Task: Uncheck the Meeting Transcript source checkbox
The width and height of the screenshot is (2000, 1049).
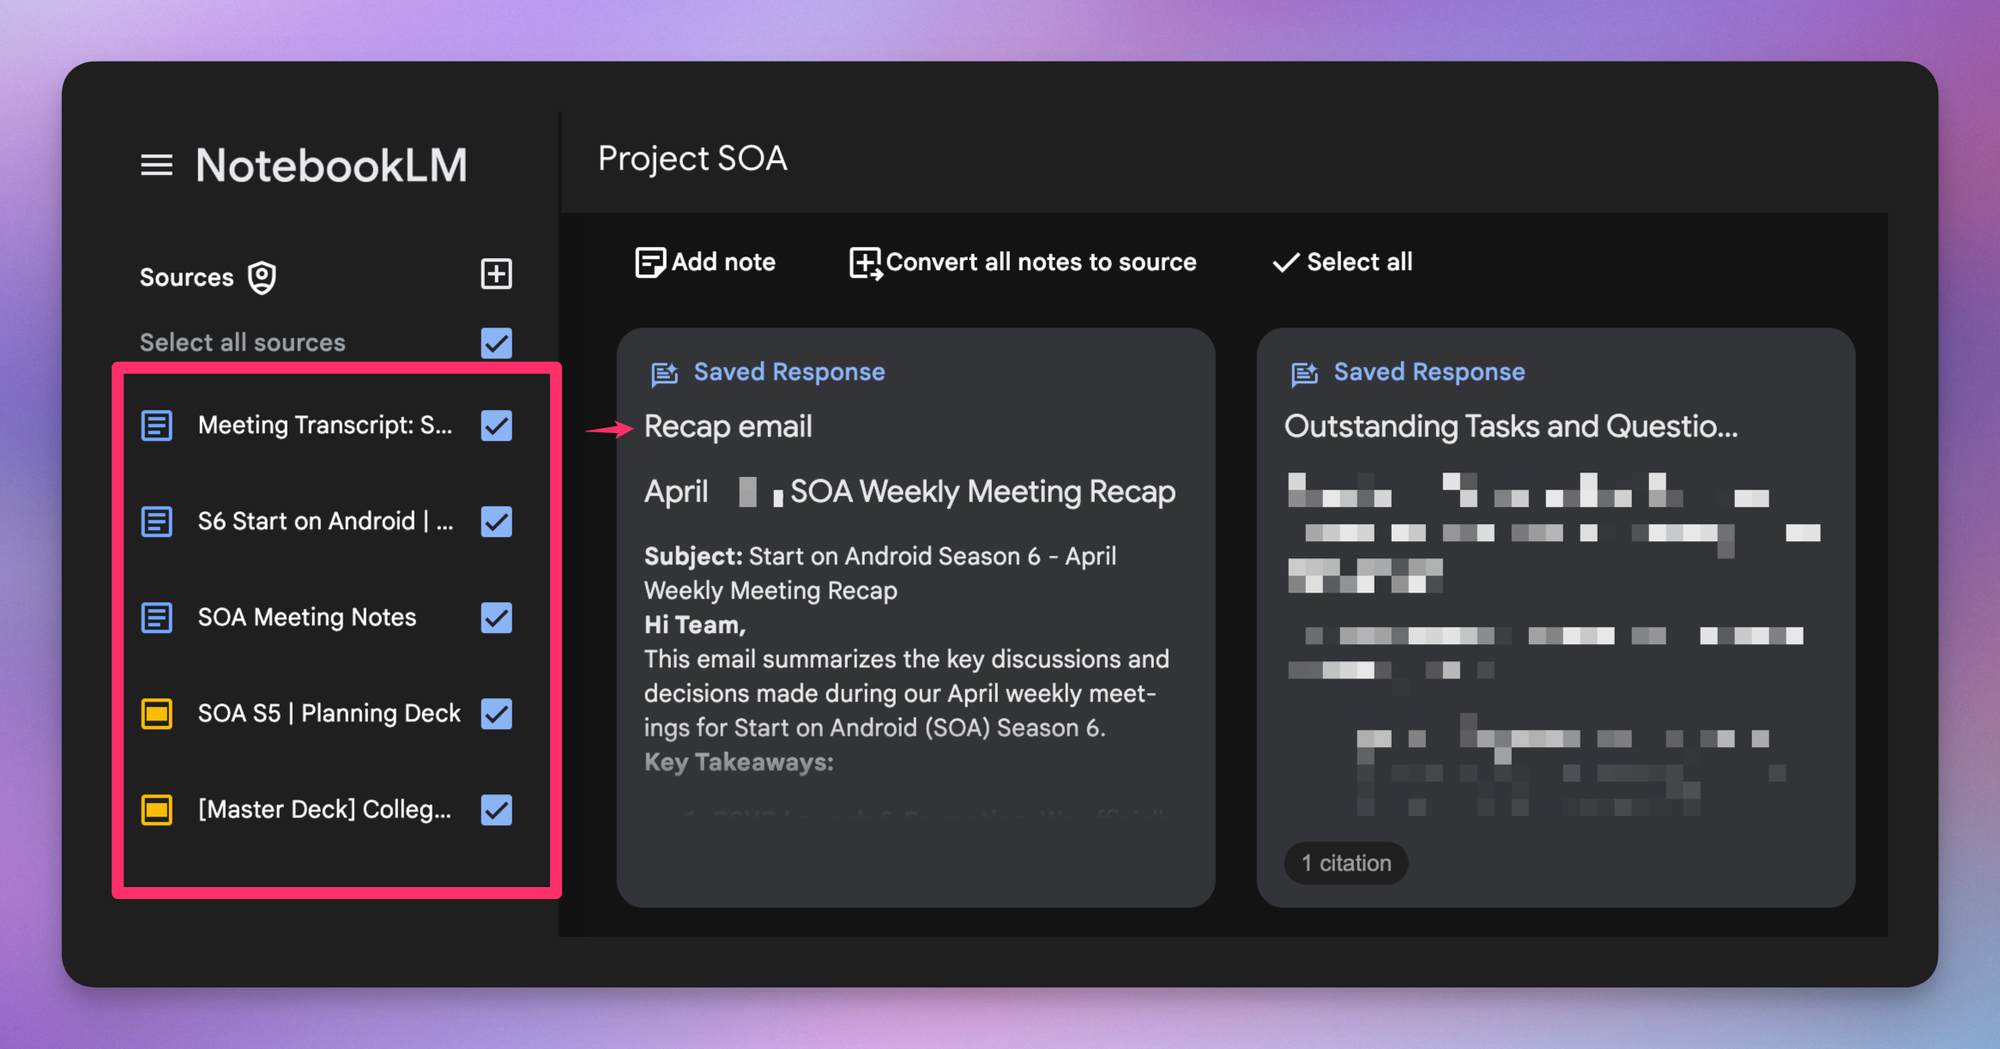Action: pyautogui.click(x=496, y=425)
